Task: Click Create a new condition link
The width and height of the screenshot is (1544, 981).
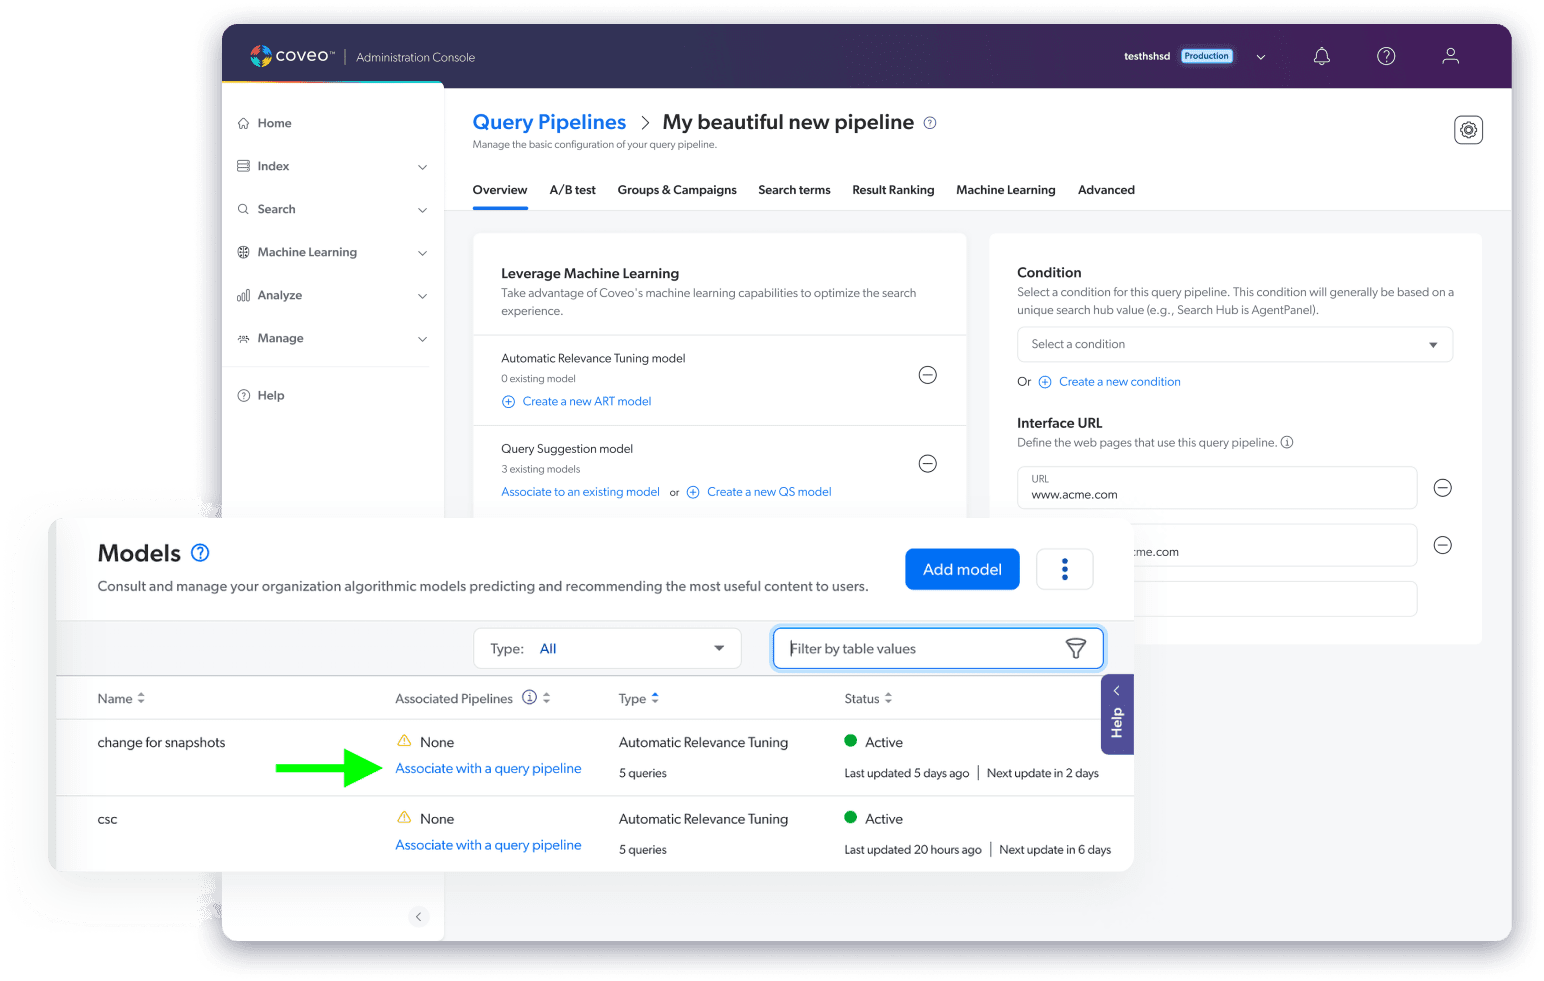Action: coord(1120,382)
